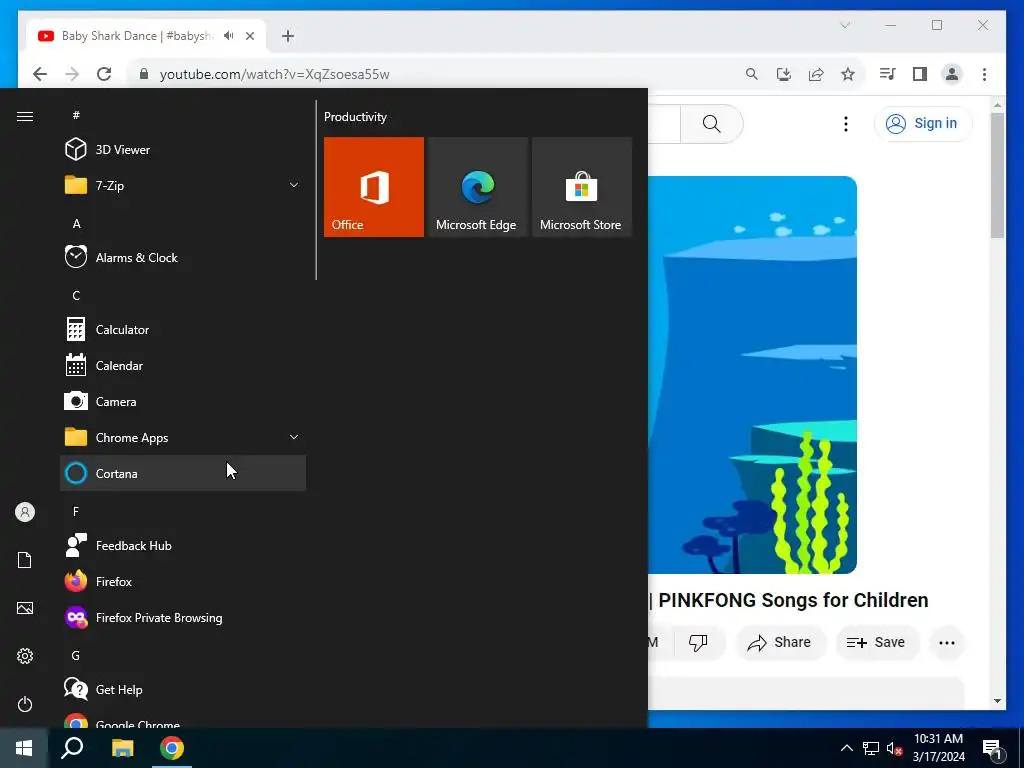The width and height of the screenshot is (1024, 768).
Task: Open YouTube settings three-dot menu
Action: [x=846, y=123]
